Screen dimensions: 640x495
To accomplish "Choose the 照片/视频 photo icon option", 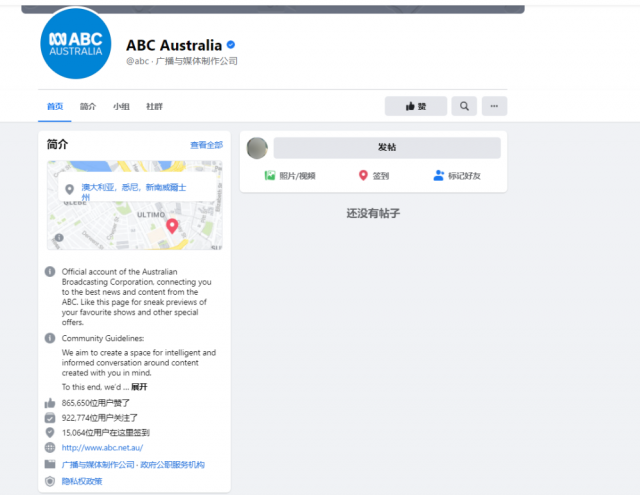I will click(270, 175).
